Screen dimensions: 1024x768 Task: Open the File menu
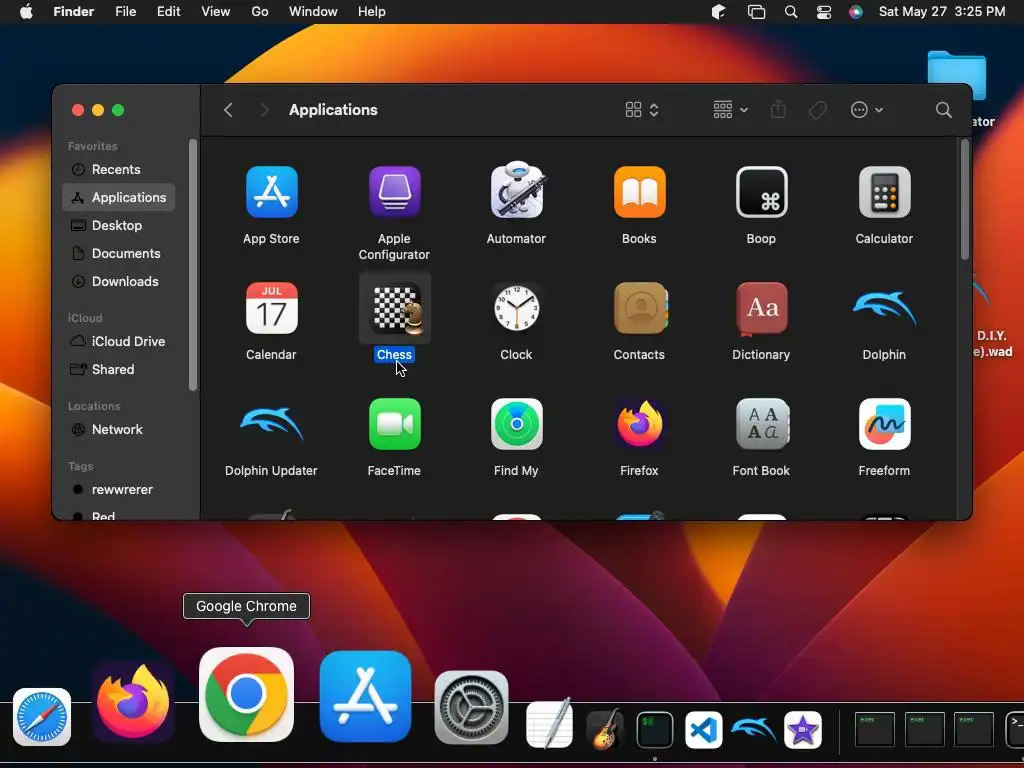coord(125,12)
